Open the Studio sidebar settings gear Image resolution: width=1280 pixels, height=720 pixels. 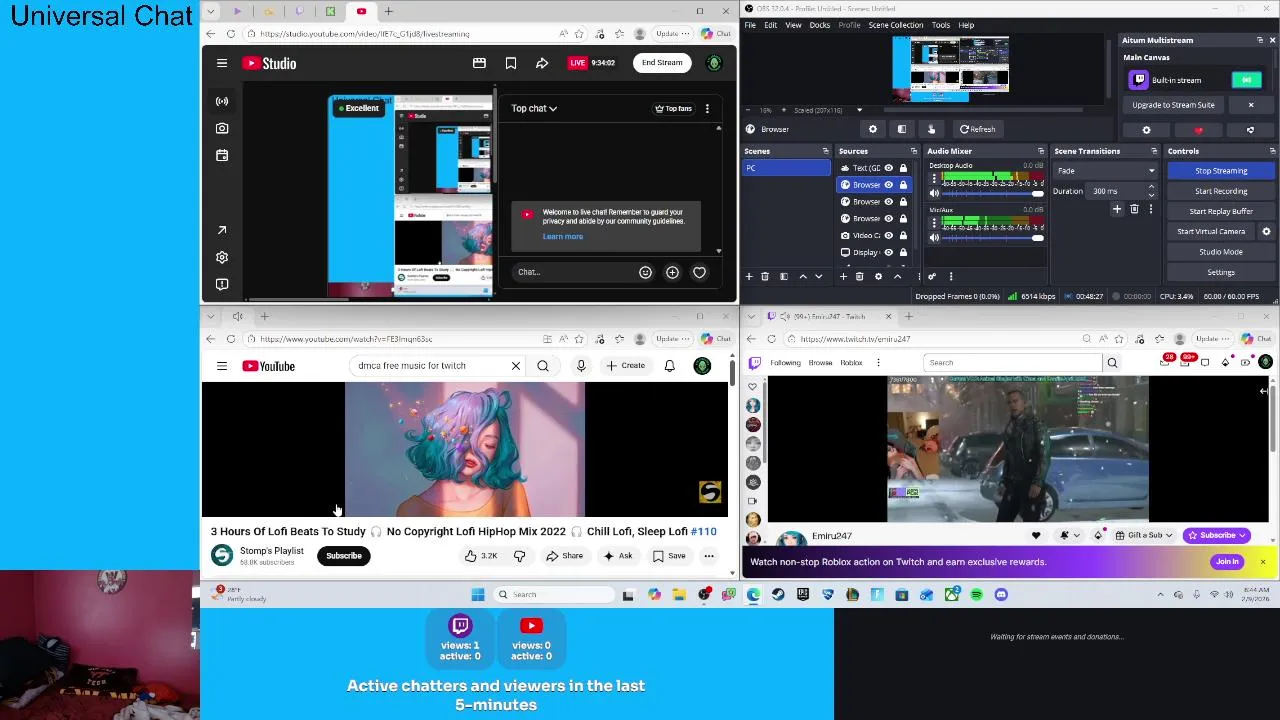point(222,257)
